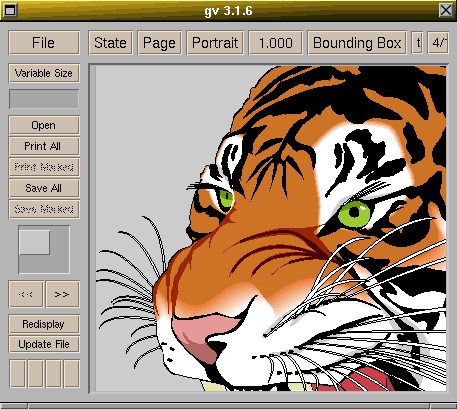
Task: Open the Bounding Box media menu
Action: pyautogui.click(x=357, y=43)
